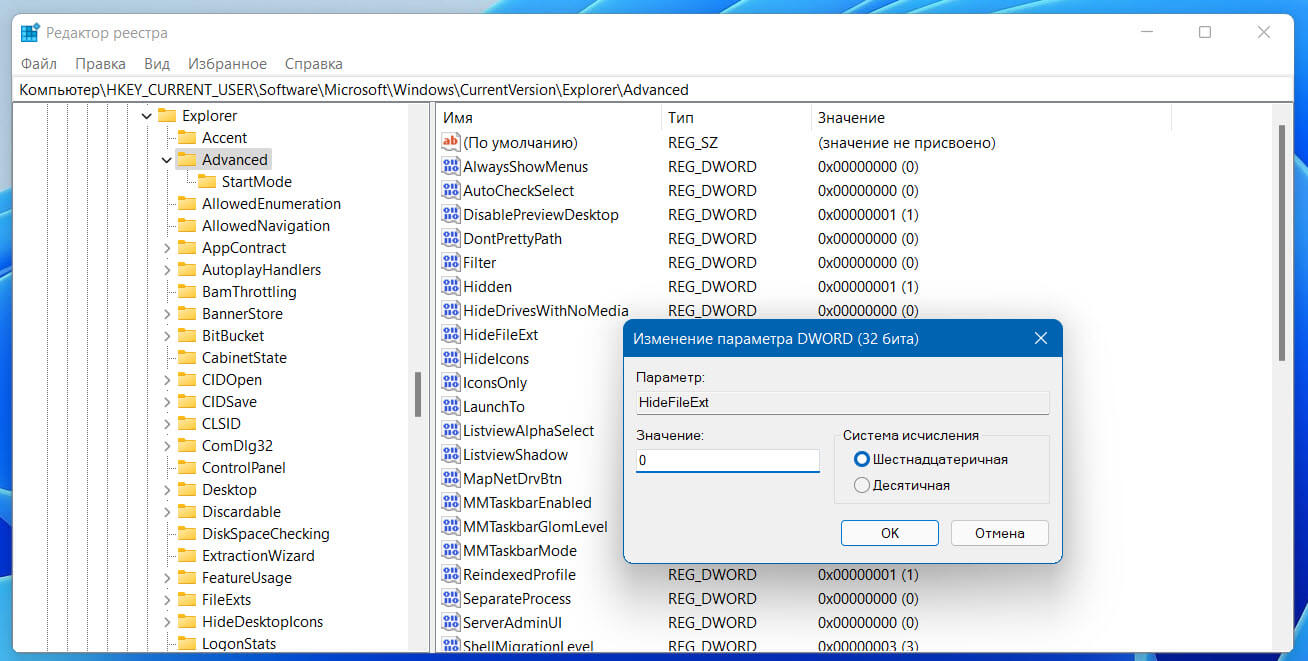This screenshot has height=661, width=1308.
Task: Click the DWORD icon beside ServerAdminUI
Action: pos(451,623)
